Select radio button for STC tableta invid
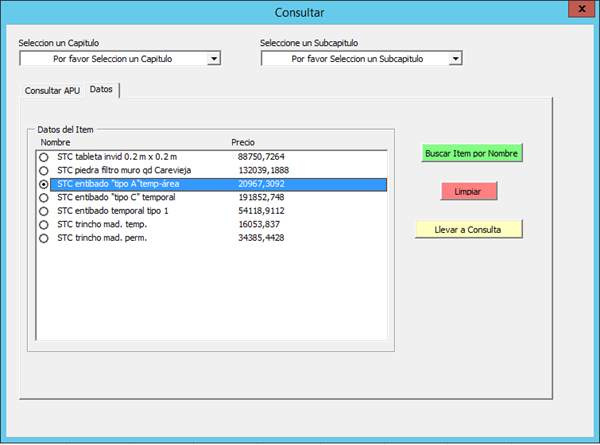The height and width of the screenshot is (445, 600). click(x=43, y=157)
